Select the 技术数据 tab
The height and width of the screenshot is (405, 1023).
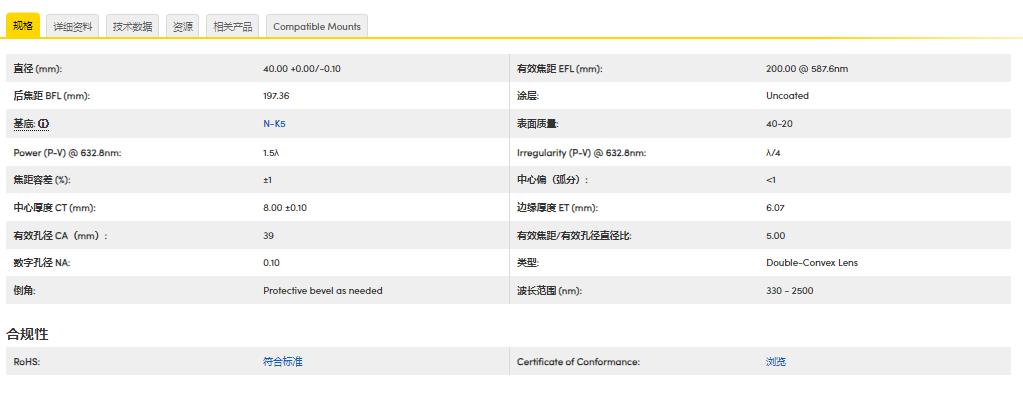[132, 26]
